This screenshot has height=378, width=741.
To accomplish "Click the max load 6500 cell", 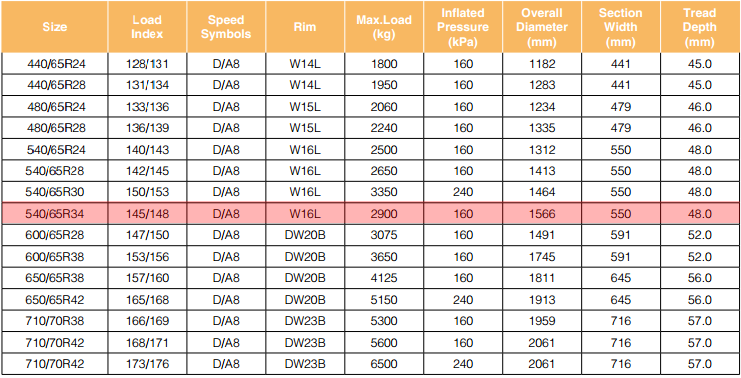I will coord(384,364).
